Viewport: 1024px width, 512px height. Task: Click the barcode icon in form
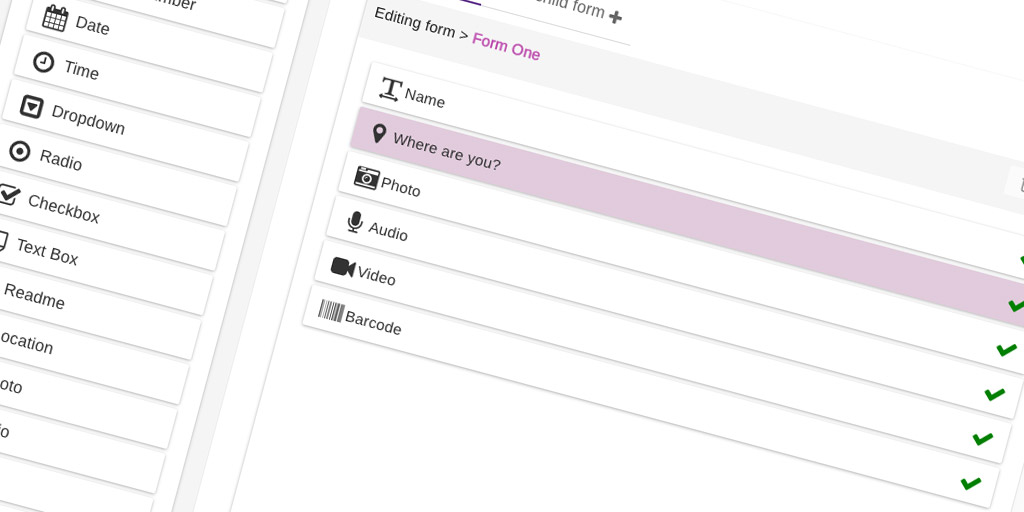point(331,310)
